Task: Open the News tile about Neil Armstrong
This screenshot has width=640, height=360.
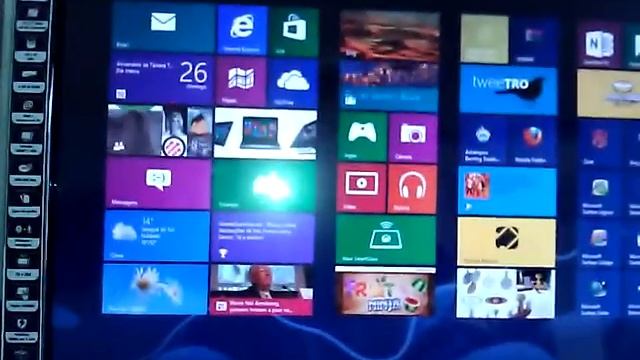Action: tap(261, 290)
